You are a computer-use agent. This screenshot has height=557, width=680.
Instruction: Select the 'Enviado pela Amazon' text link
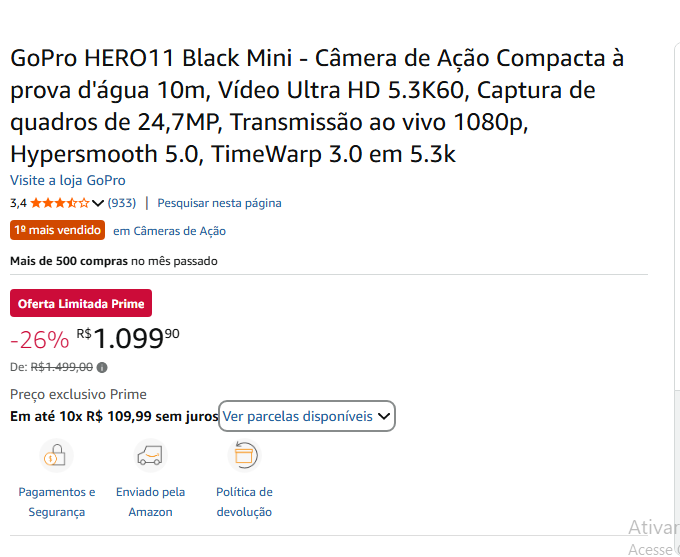[x=150, y=502]
